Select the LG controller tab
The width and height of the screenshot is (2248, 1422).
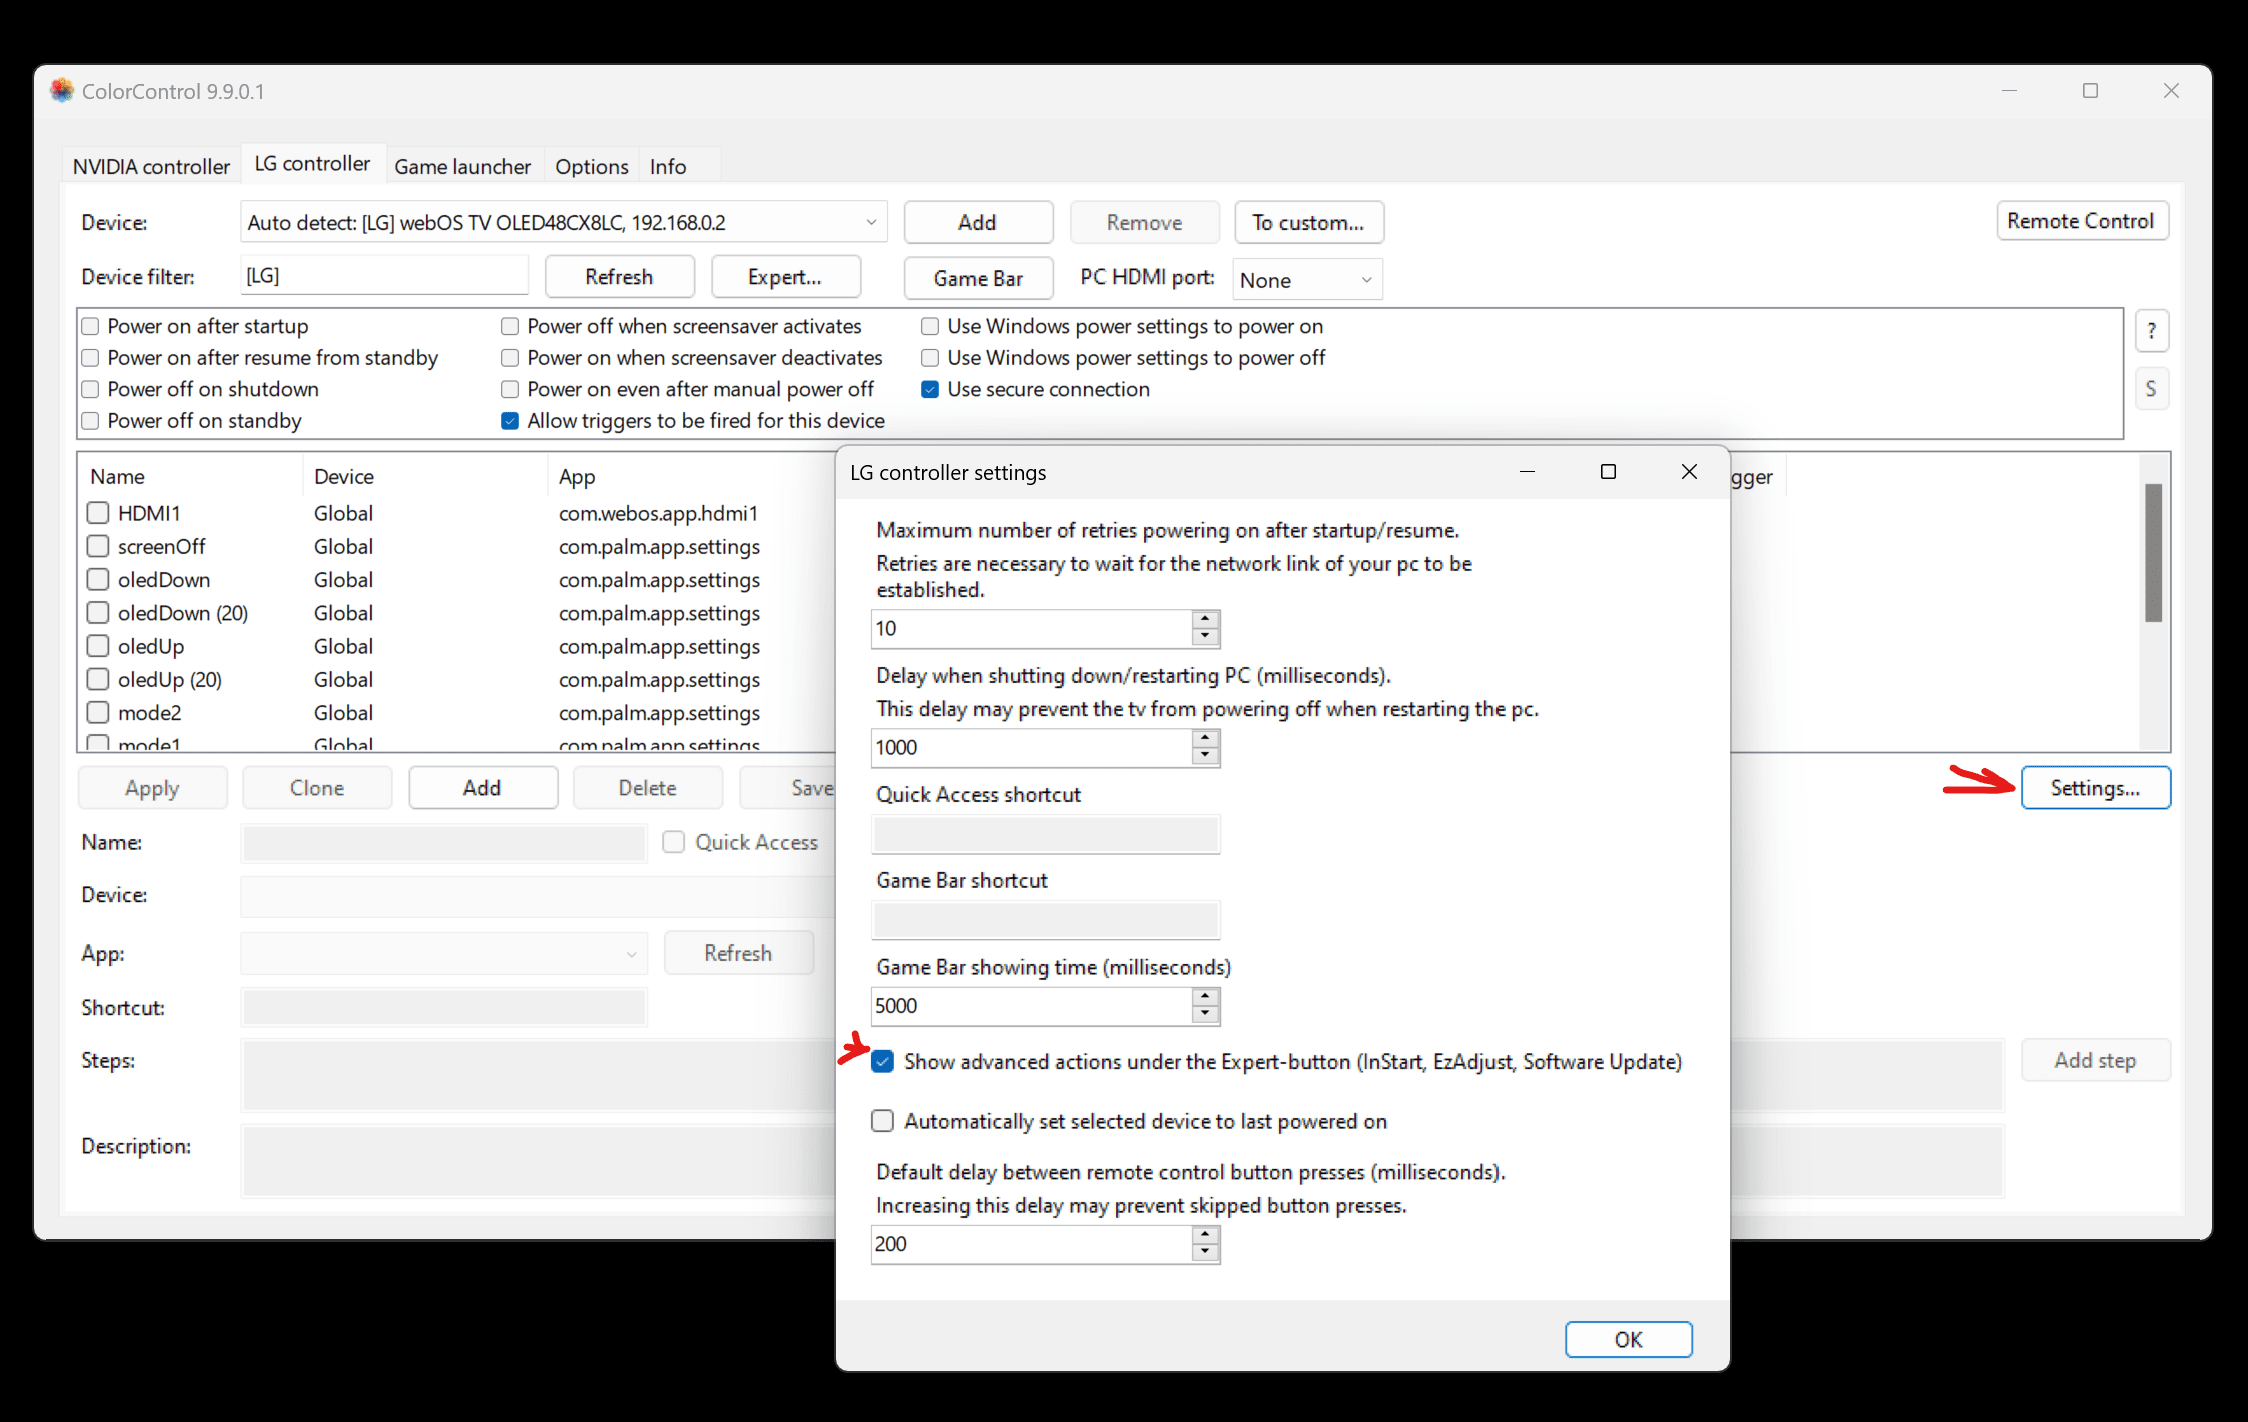pos(312,163)
